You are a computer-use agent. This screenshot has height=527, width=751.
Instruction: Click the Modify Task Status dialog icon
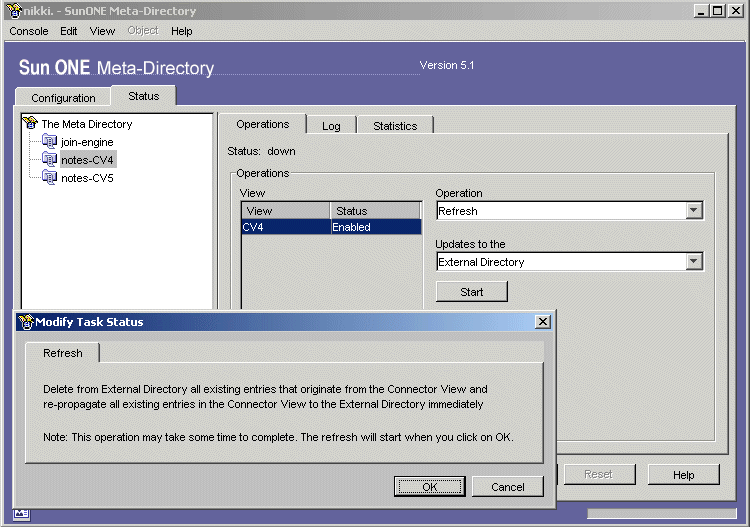click(x=26, y=321)
